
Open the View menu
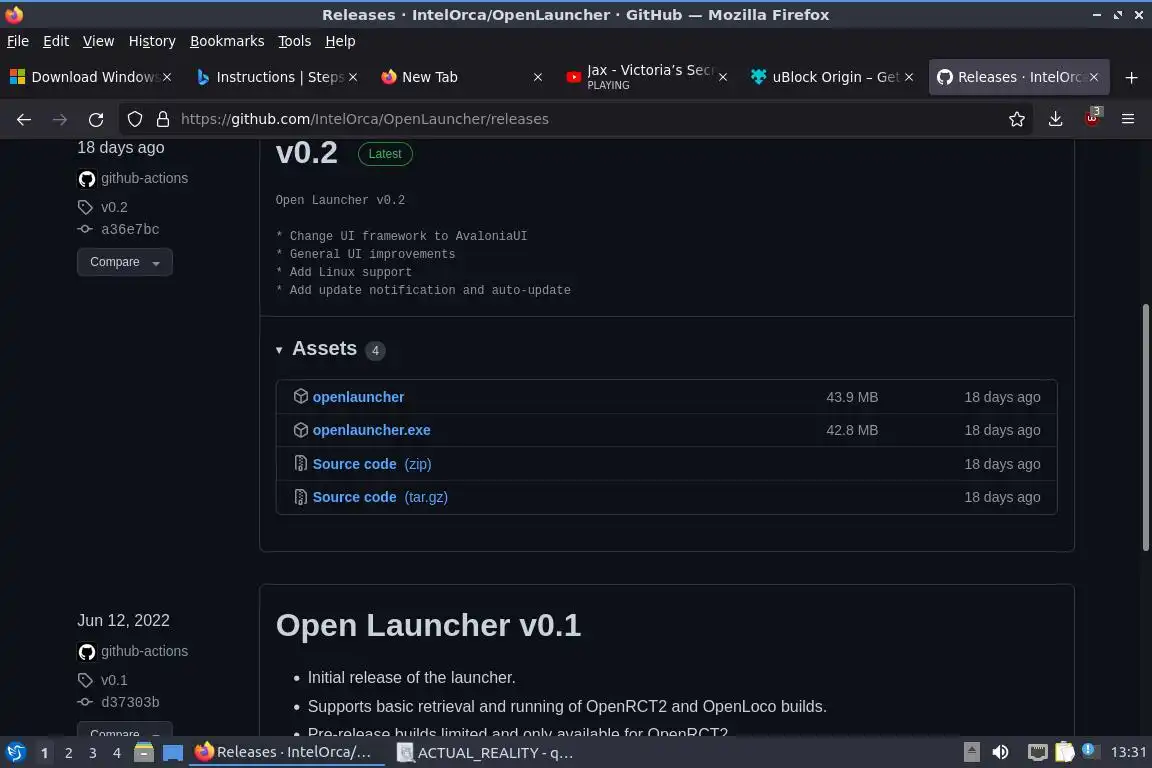coord(98,41)
